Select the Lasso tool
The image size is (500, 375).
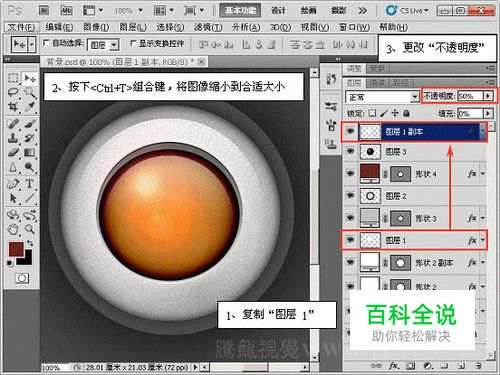pos(13,92)
